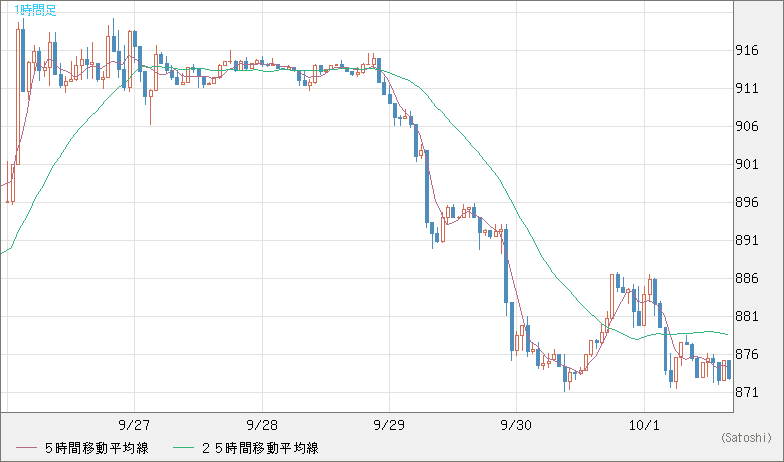Click the 9/27 date marker
Image resolution: width=784 pixels, height=462 pixels.
(x=134, y=424)
